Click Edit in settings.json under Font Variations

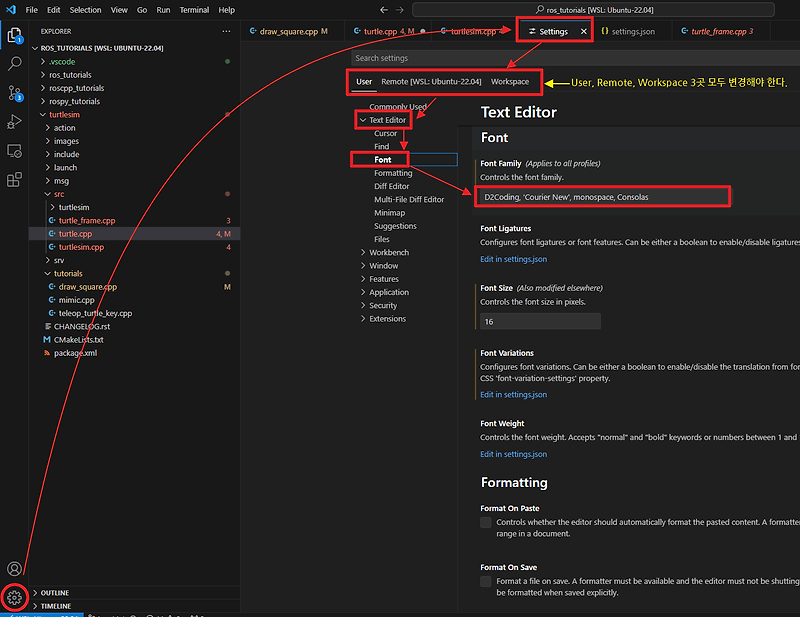coord(513,394)
